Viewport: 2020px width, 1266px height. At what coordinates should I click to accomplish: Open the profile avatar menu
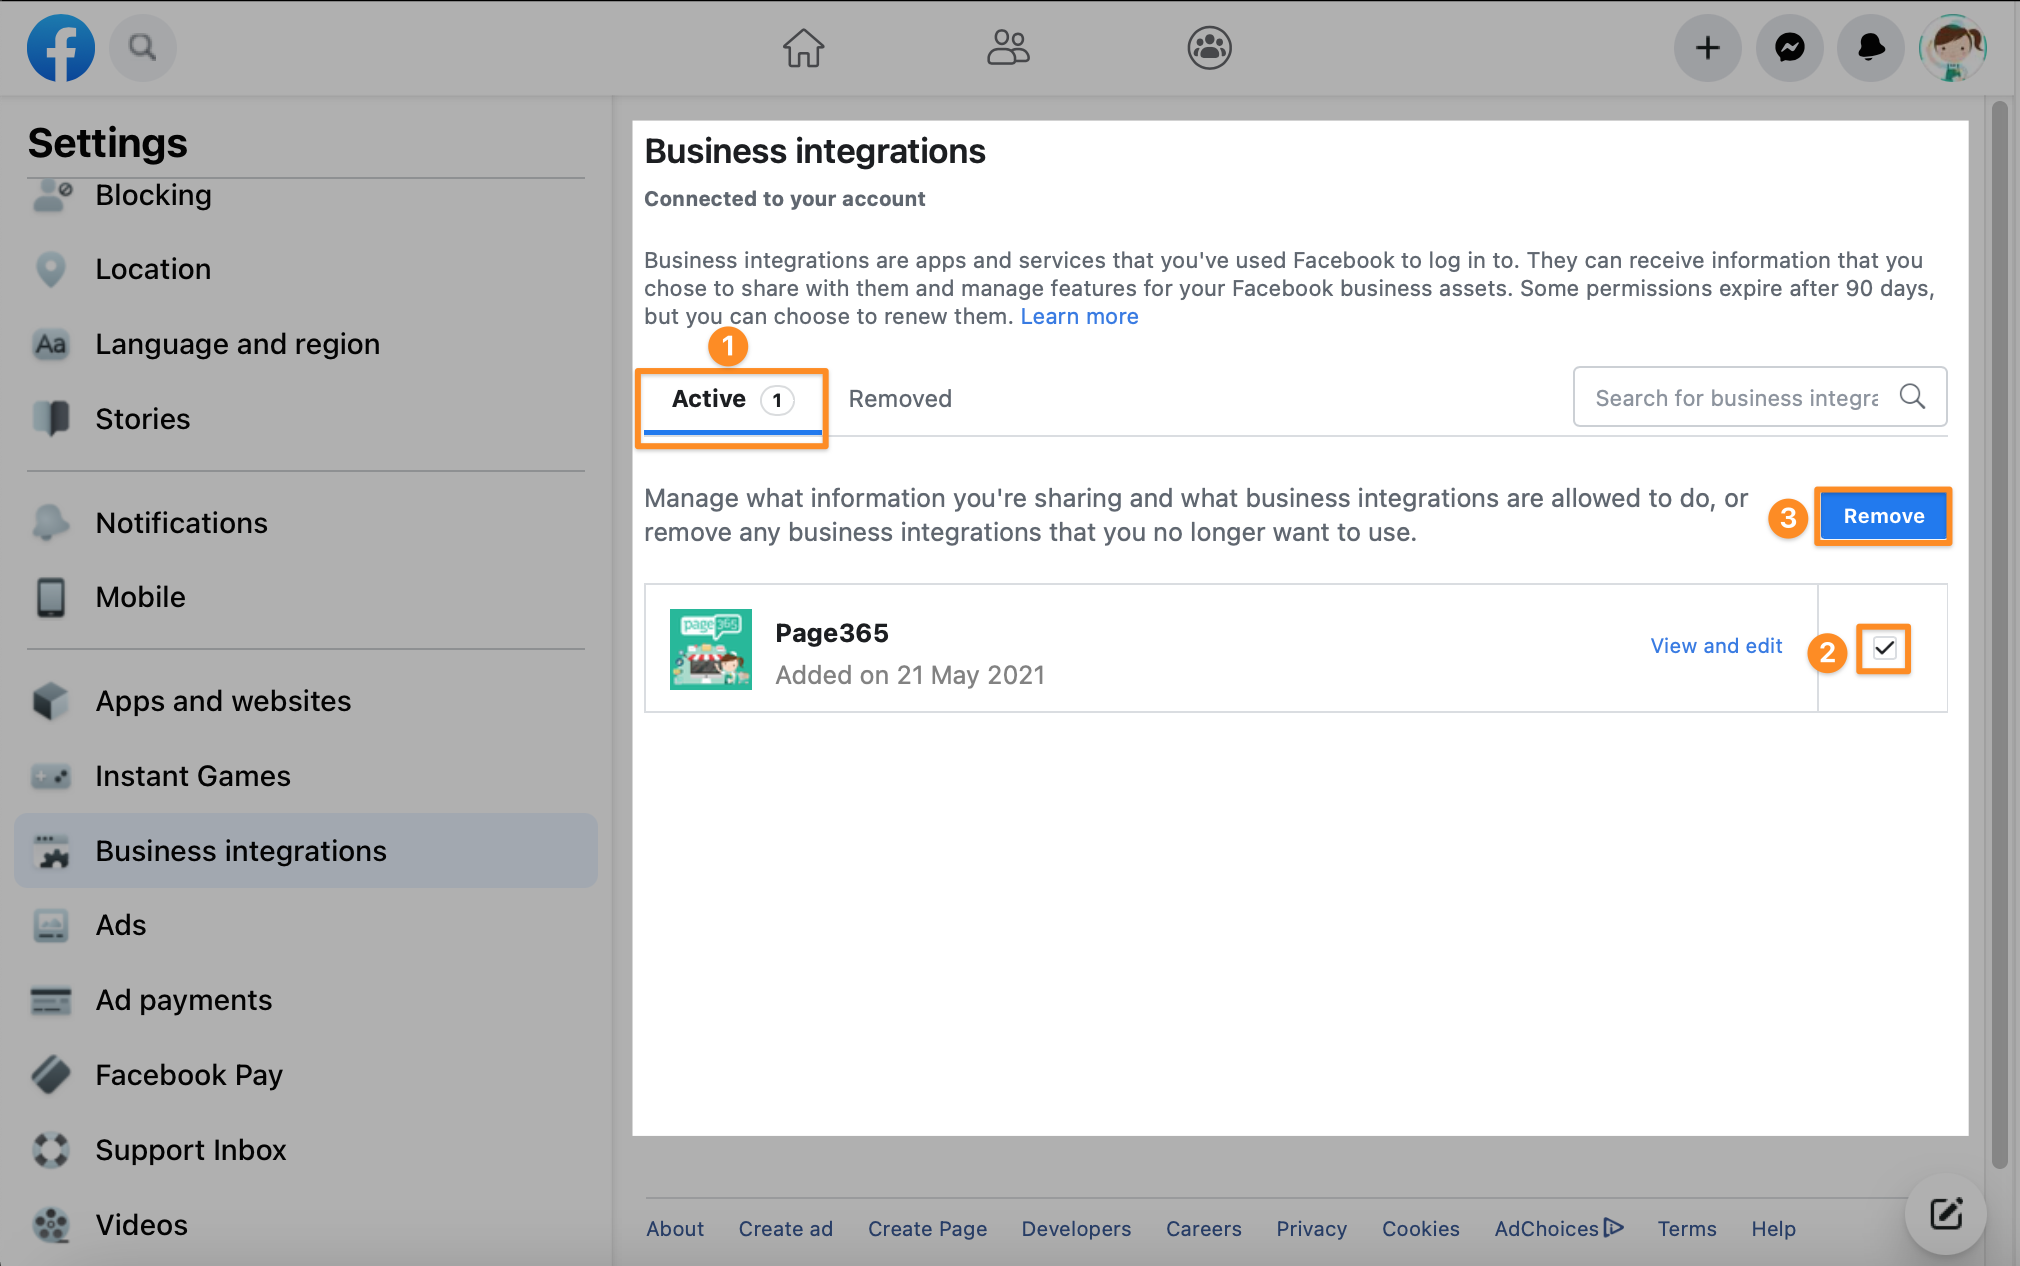pos(1952,47)
